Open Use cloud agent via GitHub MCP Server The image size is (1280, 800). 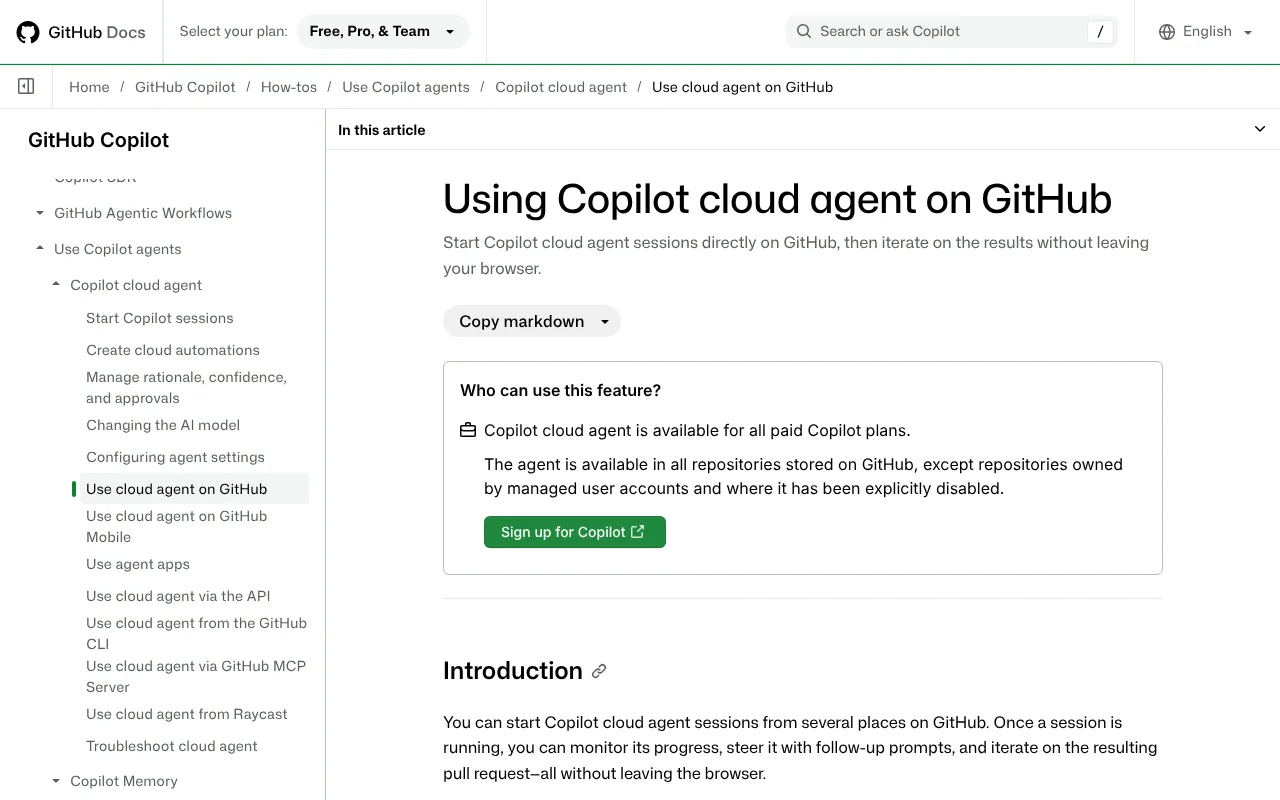tap(196, 676)
